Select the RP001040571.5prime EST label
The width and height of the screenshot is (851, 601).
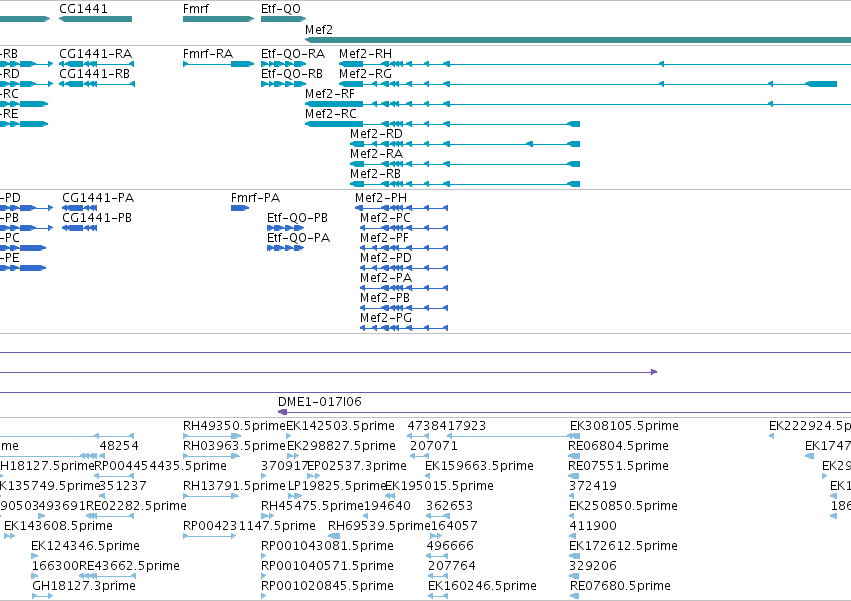coord(327,567)
